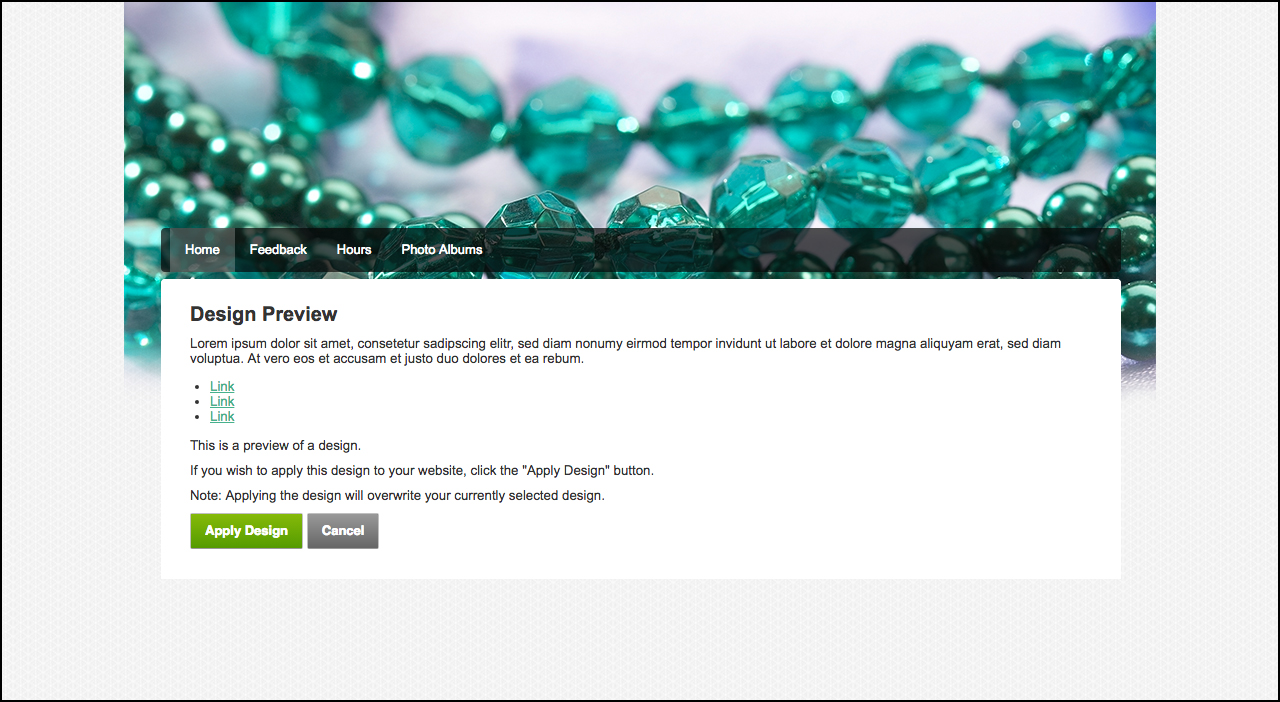Select Hours in the navigation bar

click(x=354, y=250)
